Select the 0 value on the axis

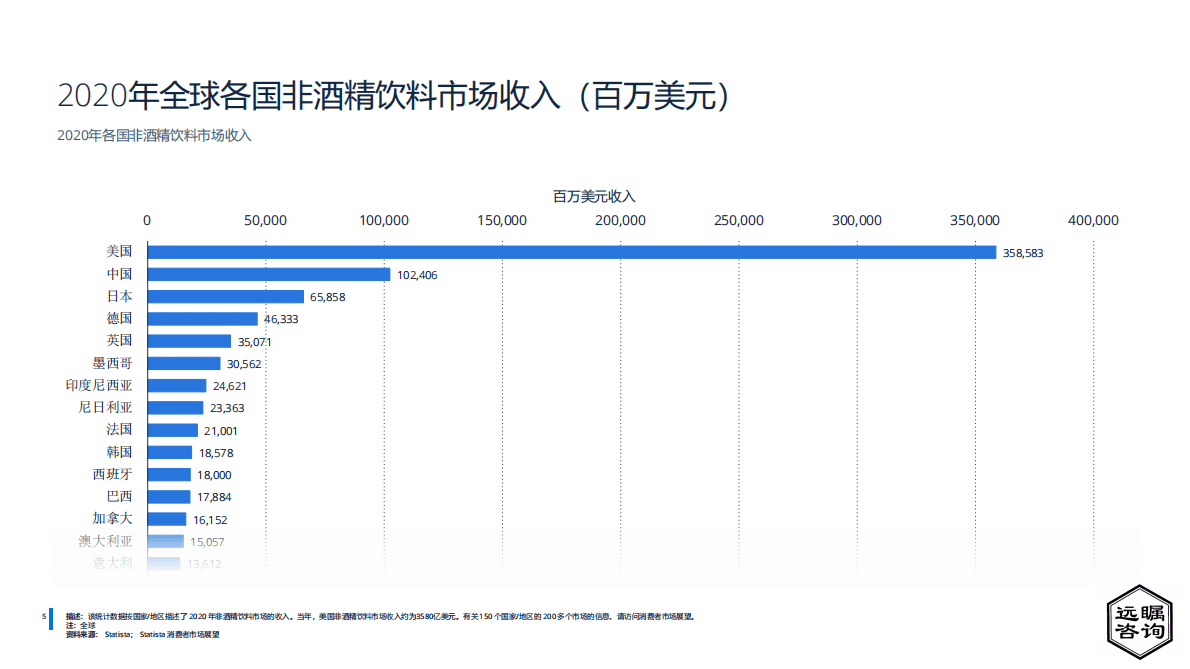tap(146, 220)
